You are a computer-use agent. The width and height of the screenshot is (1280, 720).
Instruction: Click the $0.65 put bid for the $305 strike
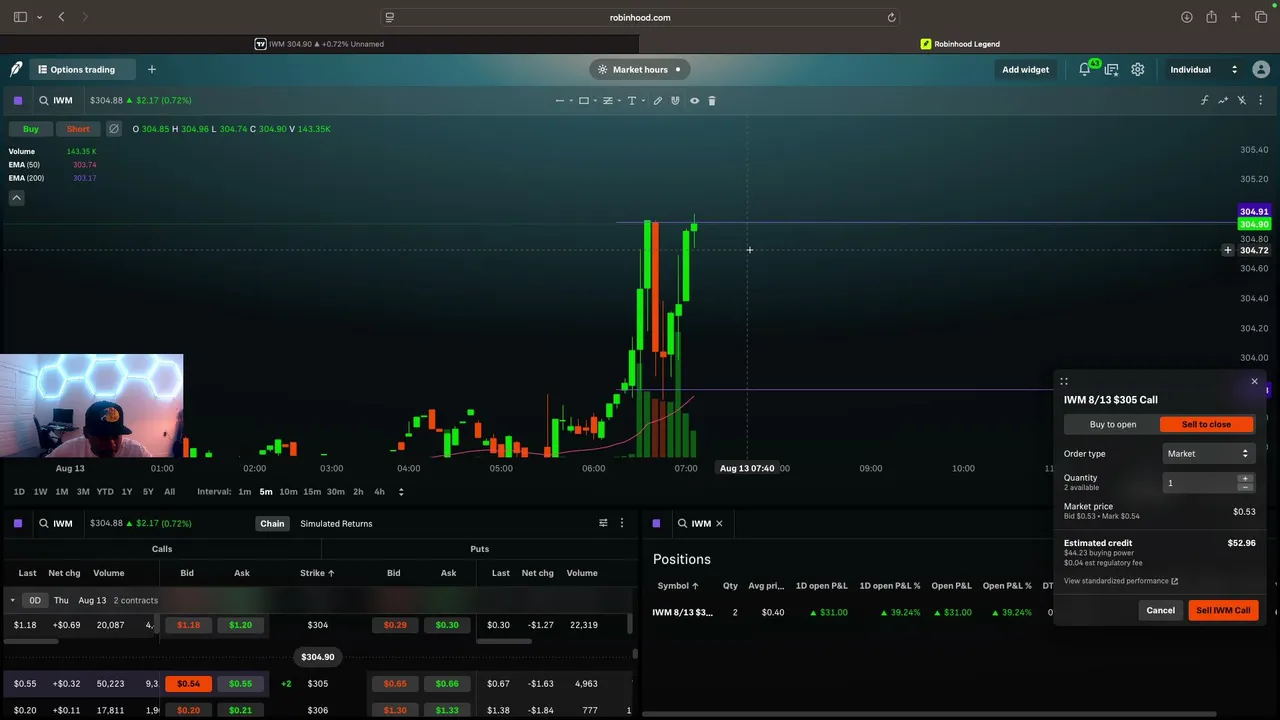[x=395, y=684]
